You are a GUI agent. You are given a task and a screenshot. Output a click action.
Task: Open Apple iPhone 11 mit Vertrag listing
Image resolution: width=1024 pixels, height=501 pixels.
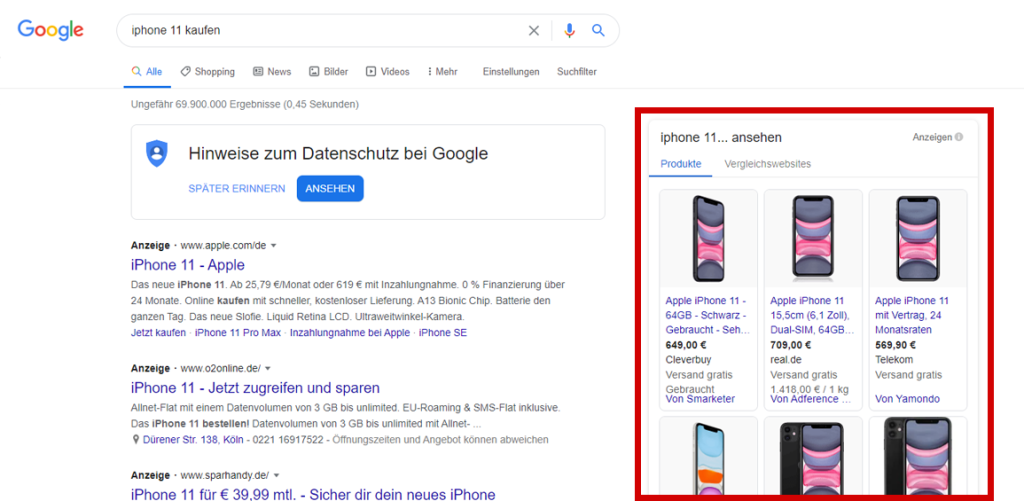pos(912,315)
